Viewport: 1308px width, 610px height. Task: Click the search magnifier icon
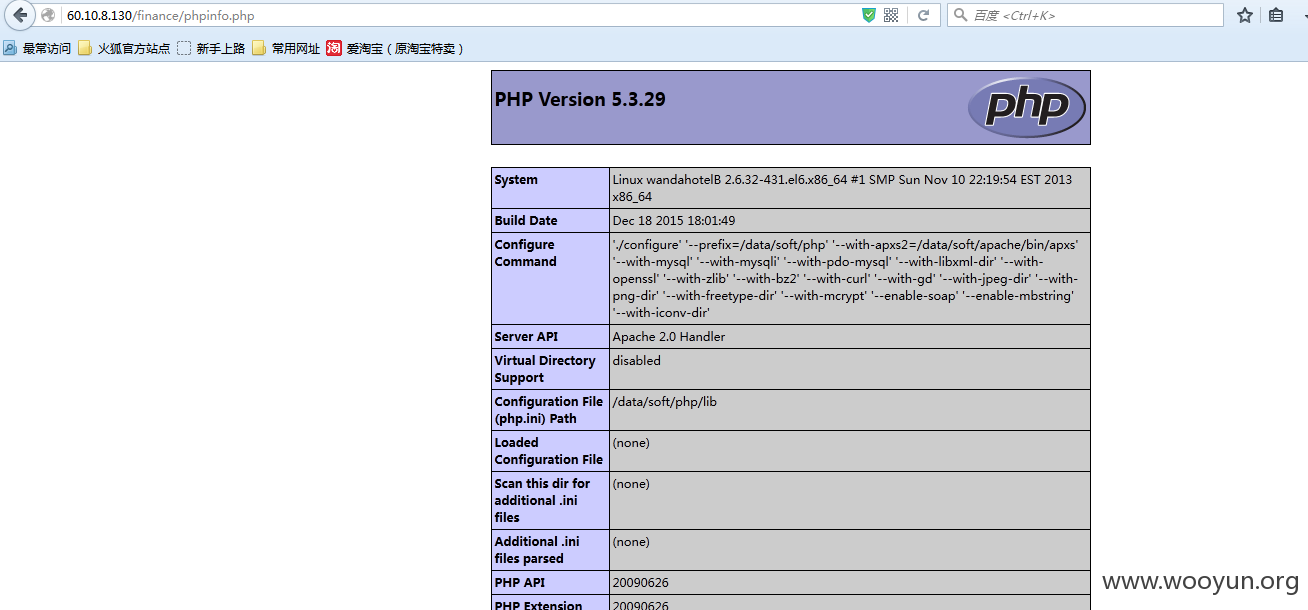[x=961, y=15]
